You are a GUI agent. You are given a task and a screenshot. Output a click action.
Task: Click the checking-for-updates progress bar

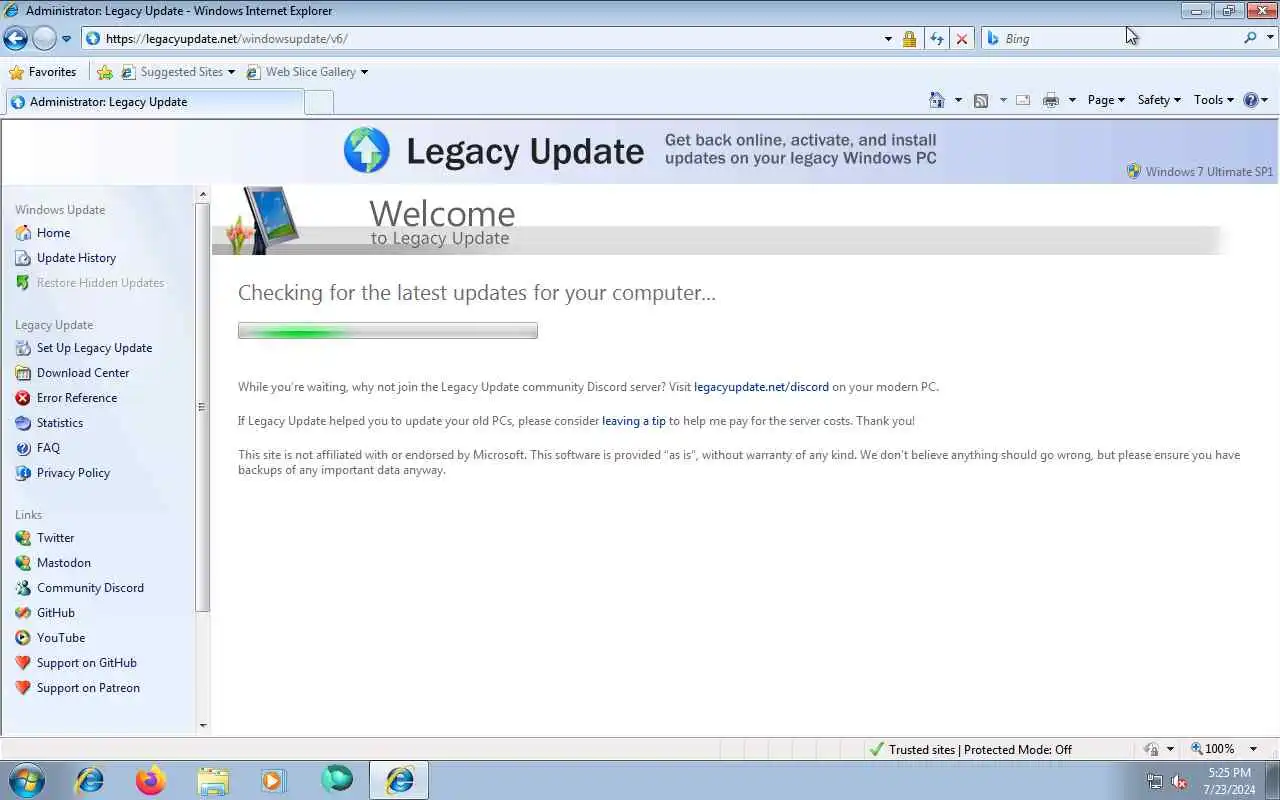coord(388,331)
